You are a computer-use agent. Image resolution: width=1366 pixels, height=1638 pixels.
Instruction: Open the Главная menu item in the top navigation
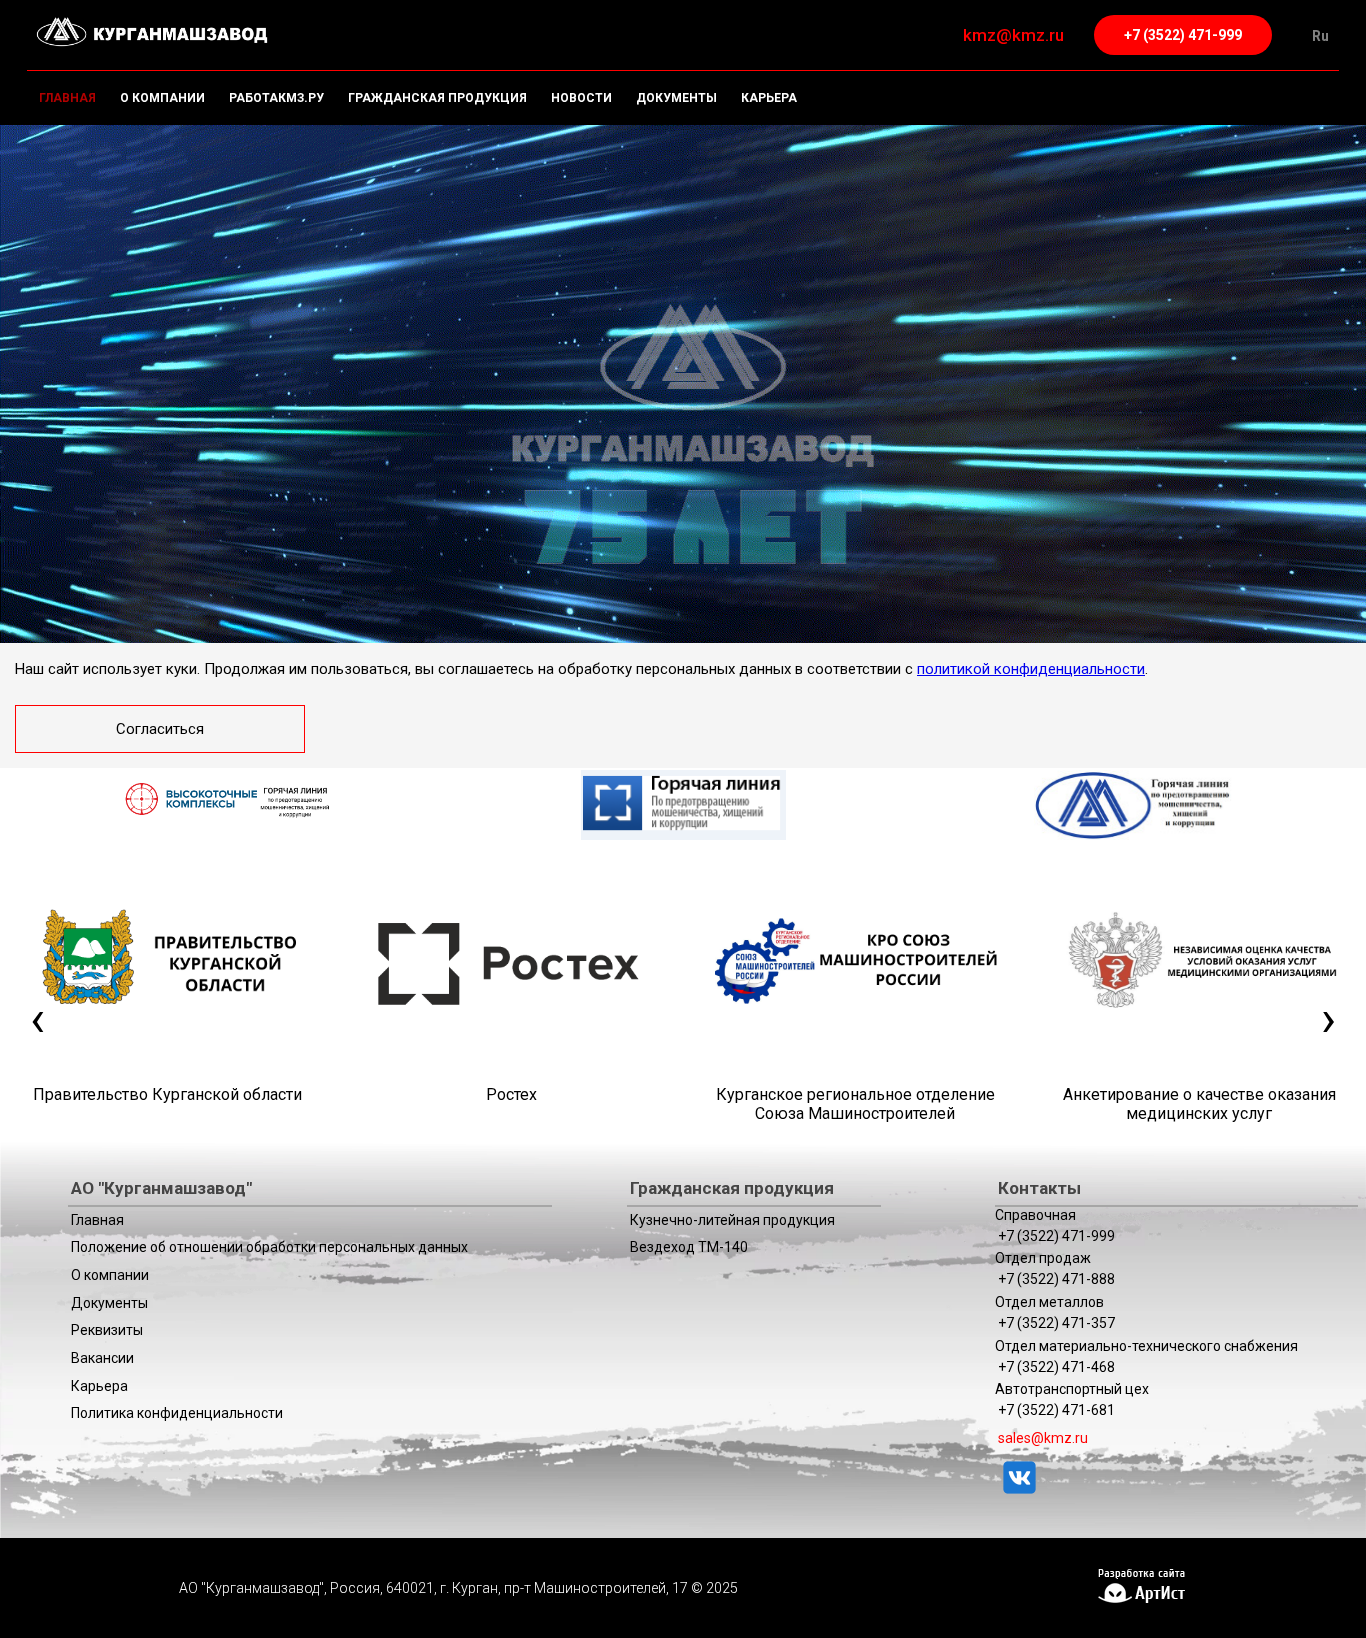coord(68,98)
